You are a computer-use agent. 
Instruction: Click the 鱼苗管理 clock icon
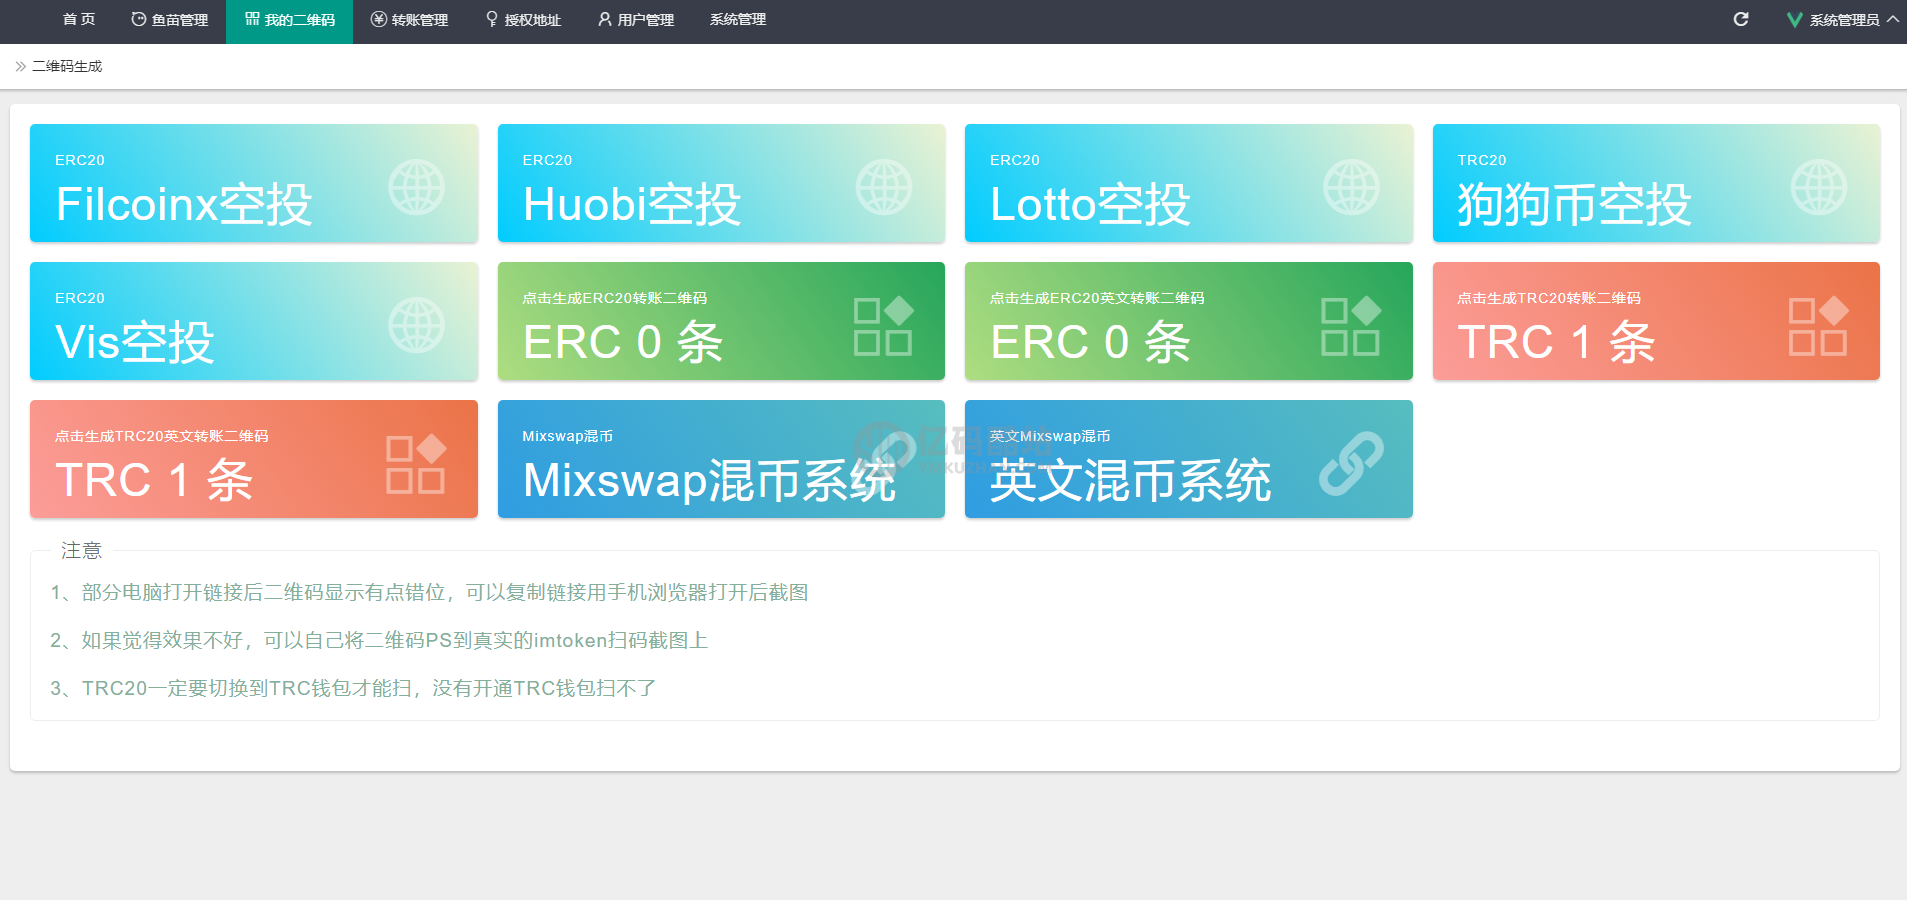pos(139,19)
